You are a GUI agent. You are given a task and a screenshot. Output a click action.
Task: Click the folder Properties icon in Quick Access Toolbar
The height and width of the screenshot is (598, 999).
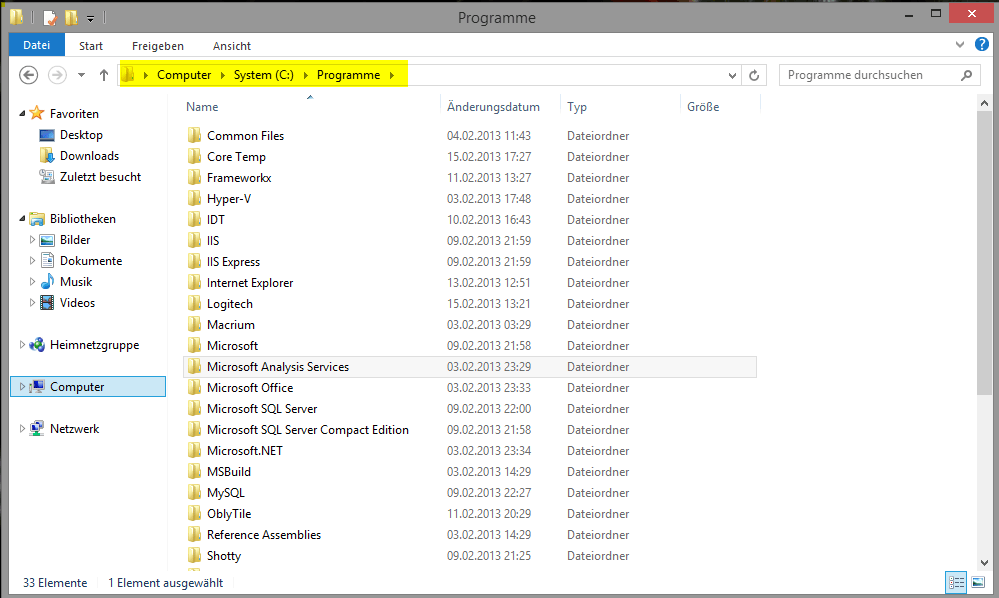pyautogui.click(x=47, y=15)
